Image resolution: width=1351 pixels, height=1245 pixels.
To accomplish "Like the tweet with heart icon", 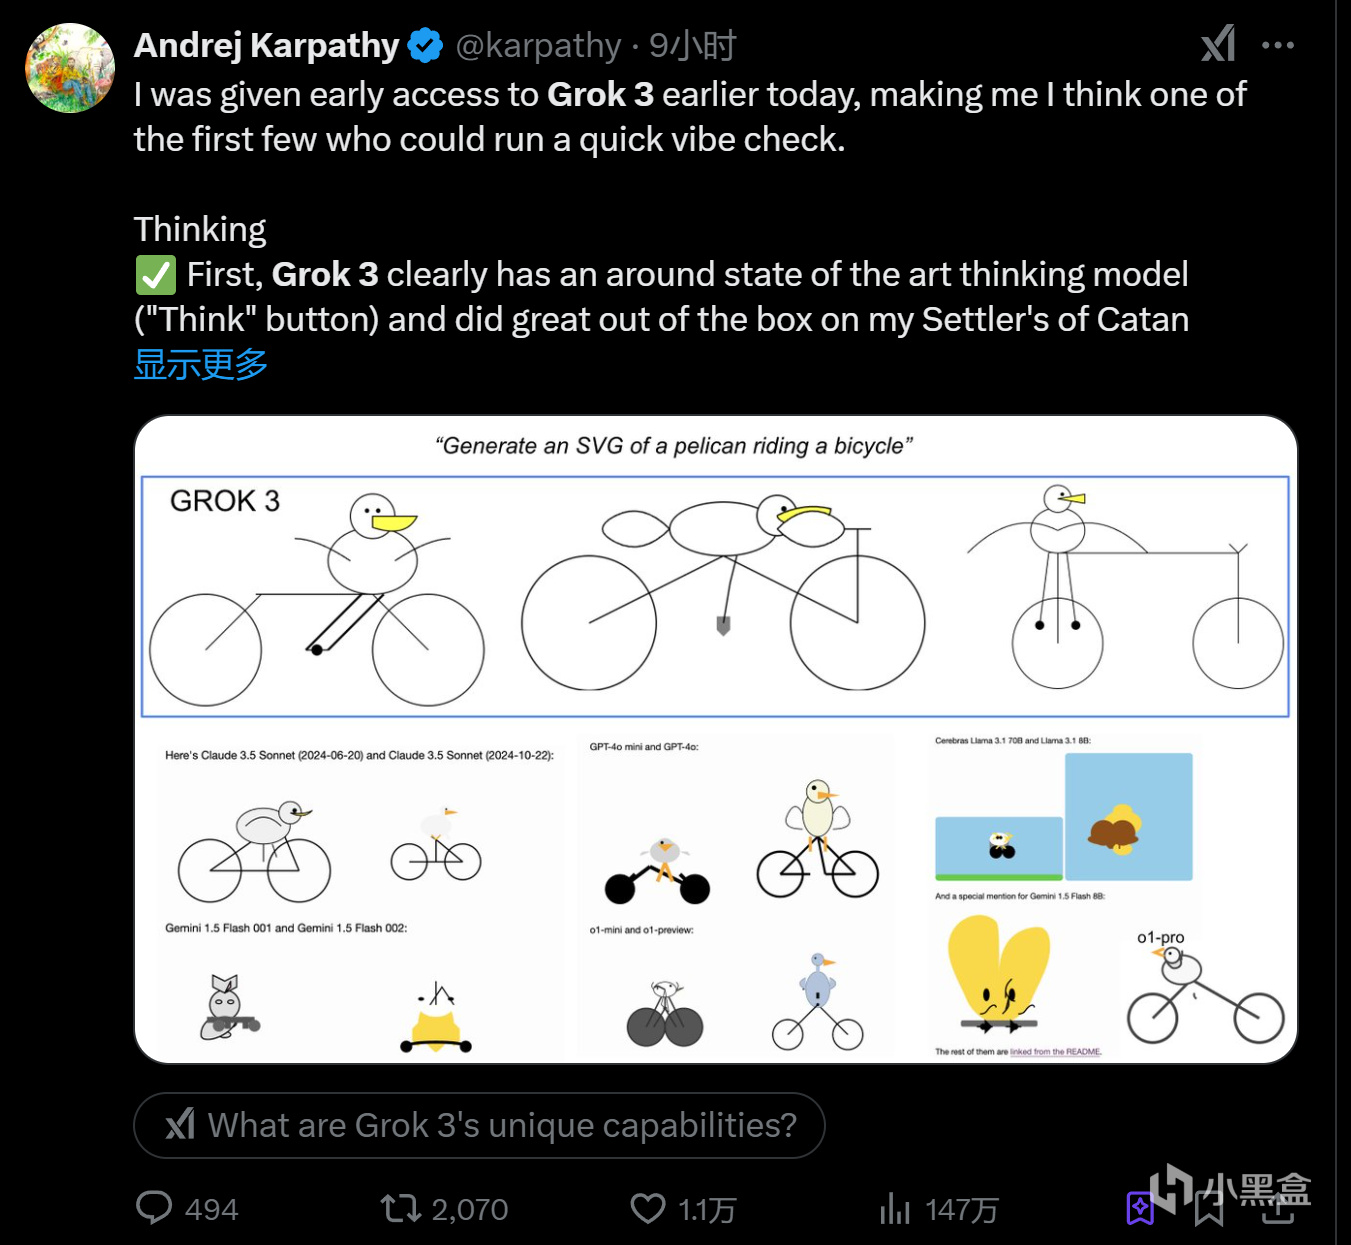I will pyautogui.click(x=648, y=1208).
